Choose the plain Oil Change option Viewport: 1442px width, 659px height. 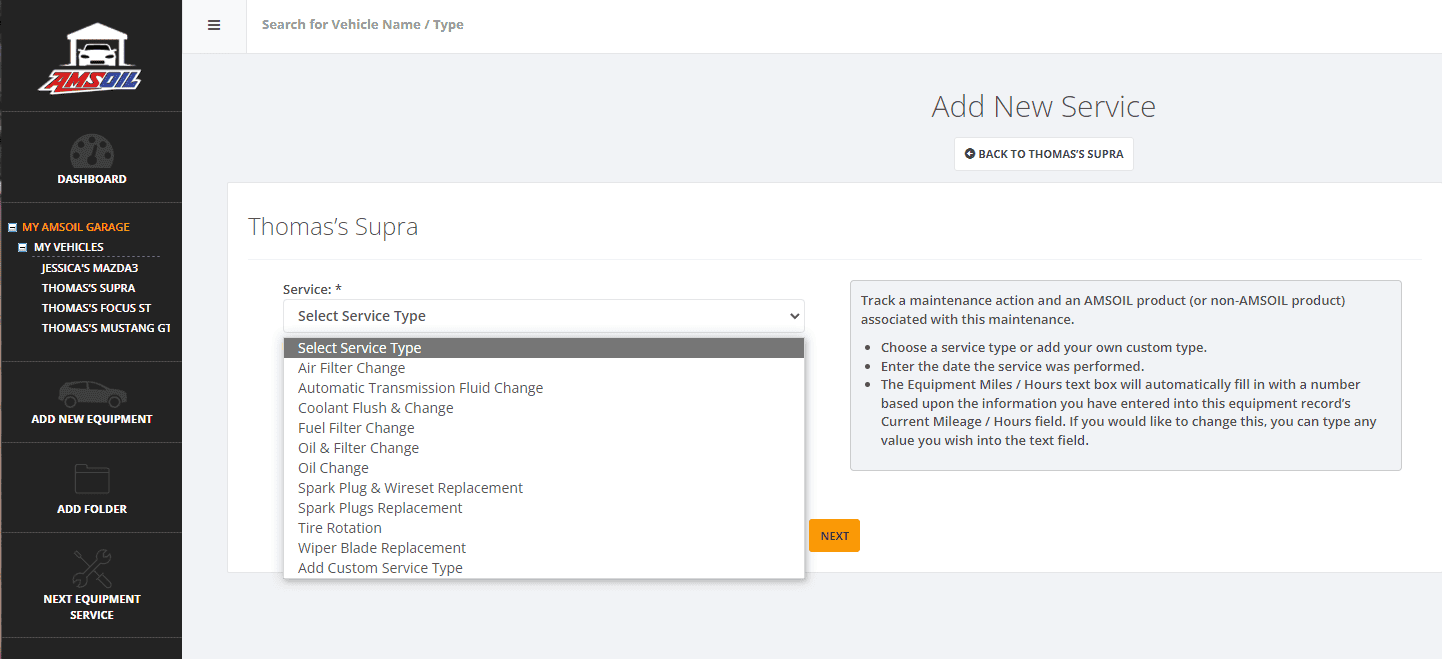tap(544, 468)
